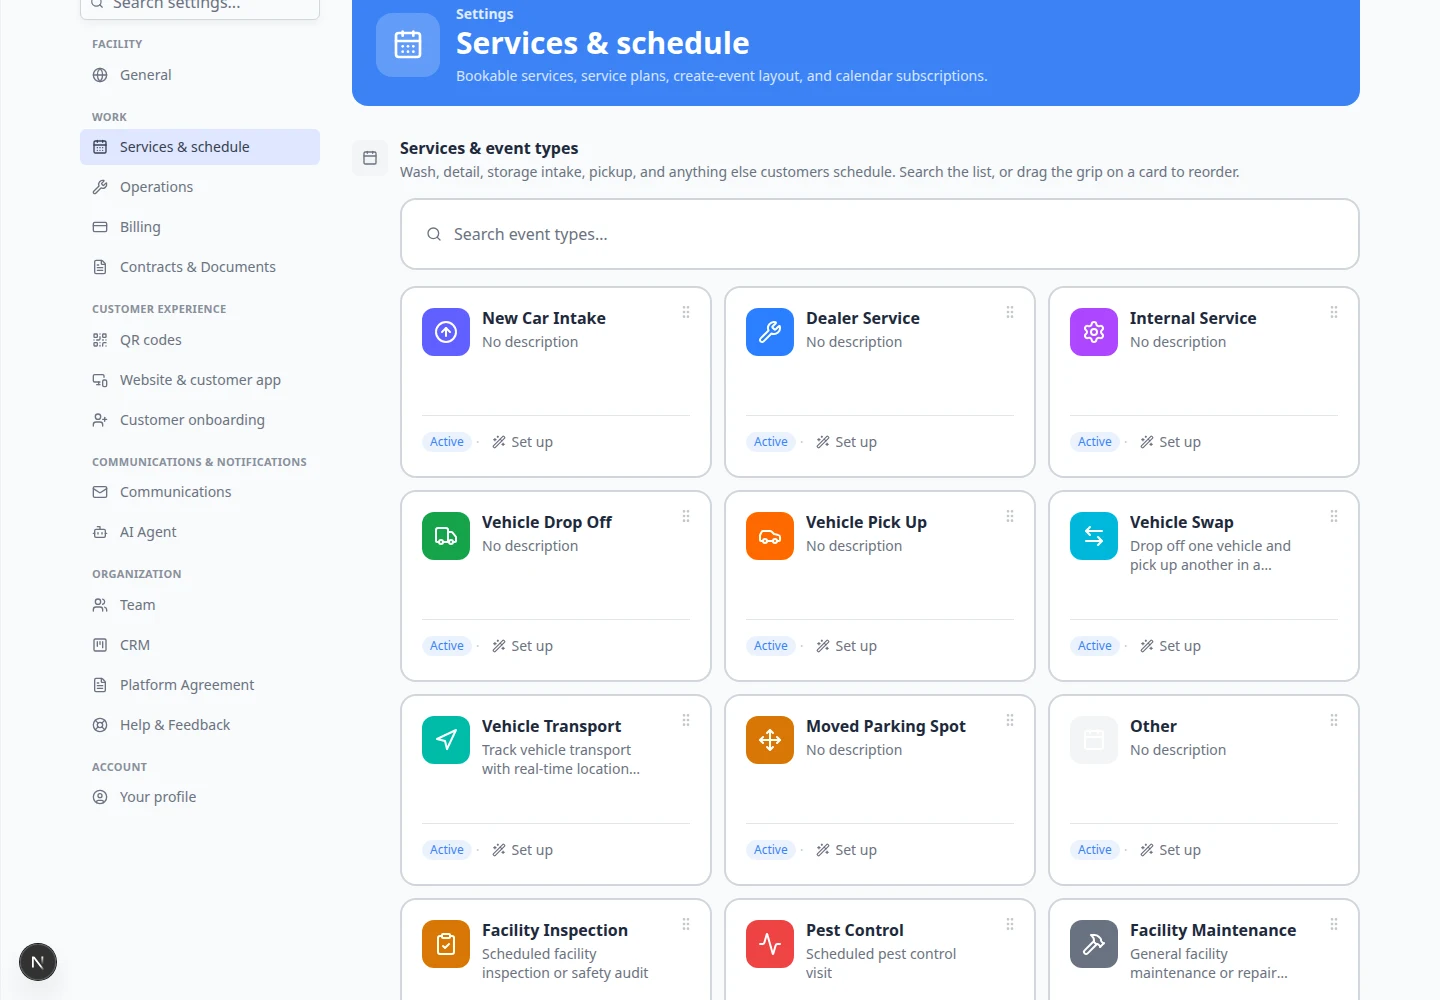Click the drag grip on Pest Control card
This screenshot has width=1440, height=1000.
(1010, 924)
